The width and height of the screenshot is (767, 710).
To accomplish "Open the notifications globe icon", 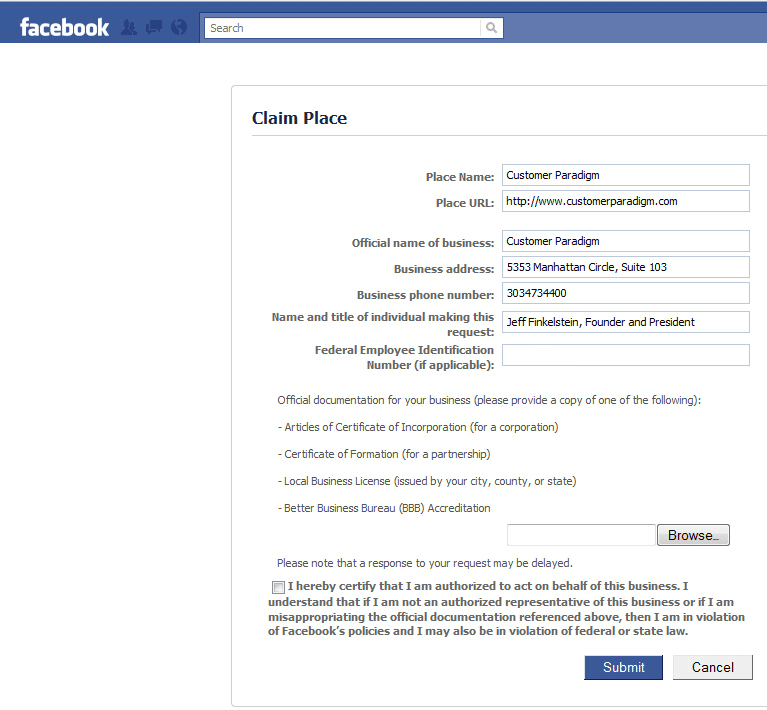I will click(x=179, y=27).
